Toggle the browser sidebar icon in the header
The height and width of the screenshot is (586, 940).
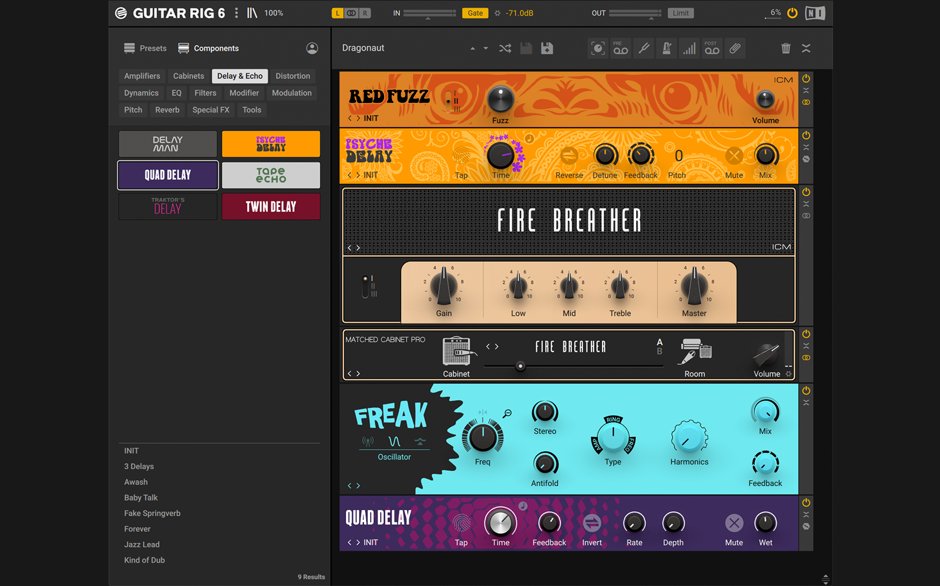click(x=252, y=13)
